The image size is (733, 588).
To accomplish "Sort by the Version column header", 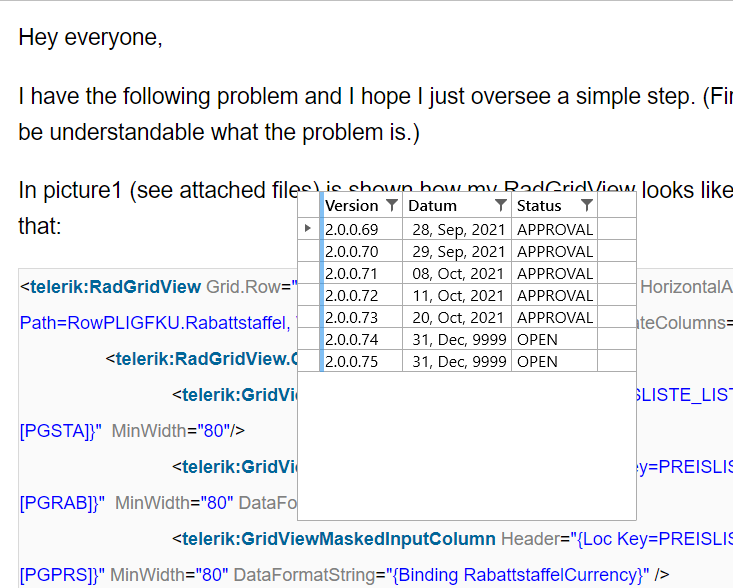I will pos(352,205).
